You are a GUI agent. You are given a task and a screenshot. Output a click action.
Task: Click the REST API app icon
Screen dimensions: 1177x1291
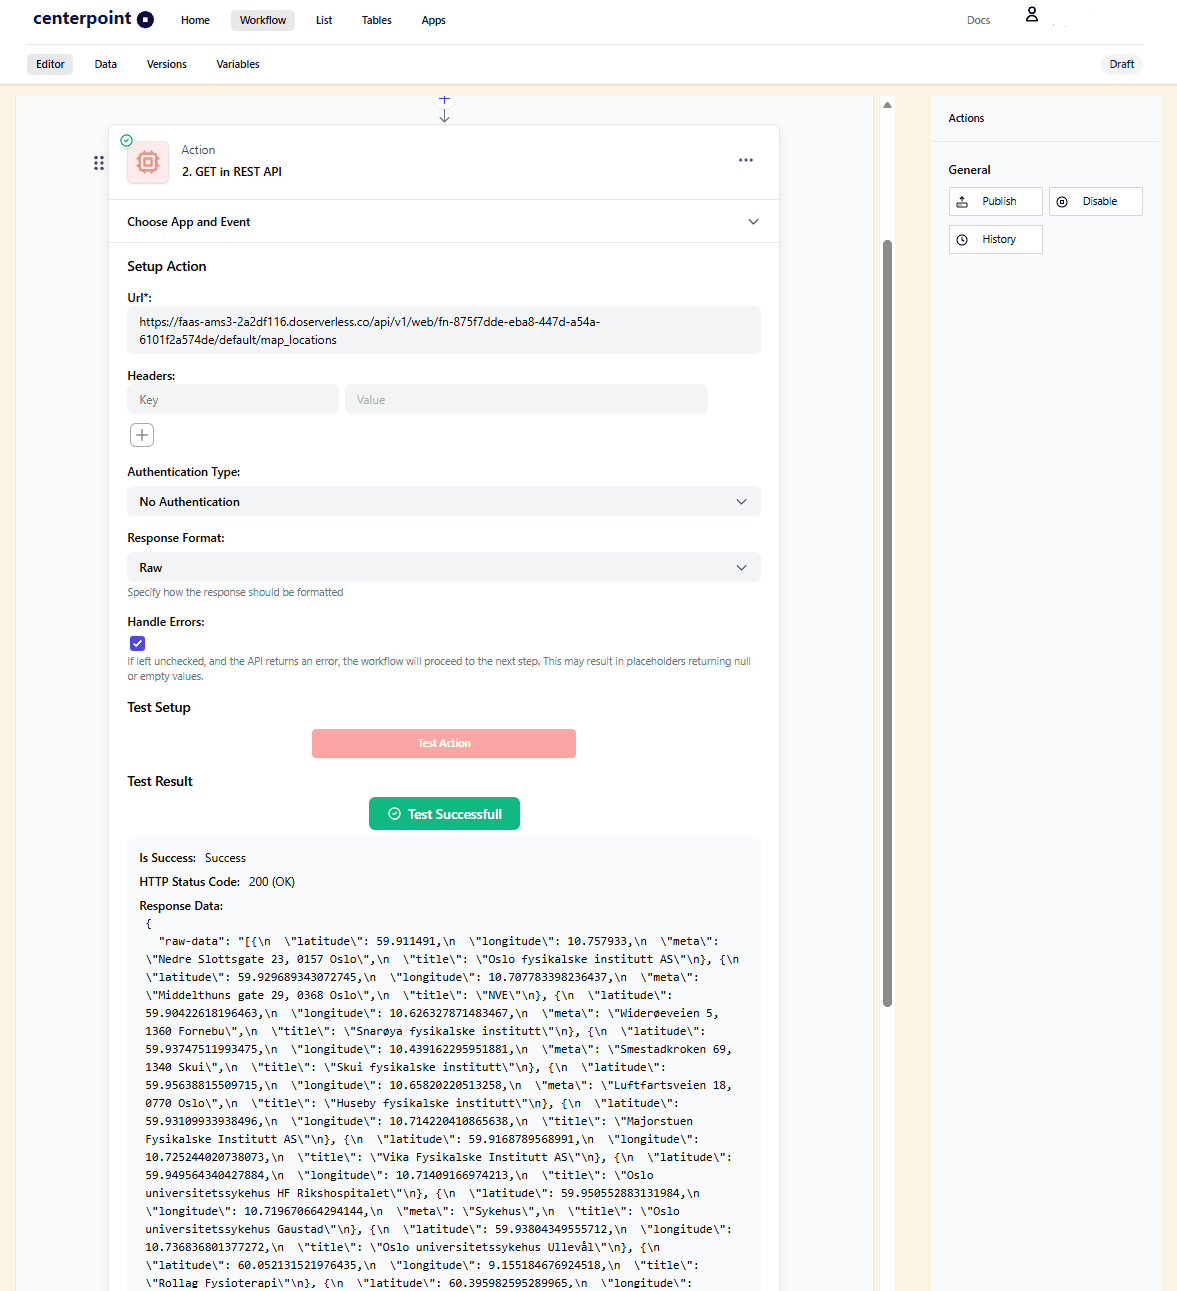point(148,162)
